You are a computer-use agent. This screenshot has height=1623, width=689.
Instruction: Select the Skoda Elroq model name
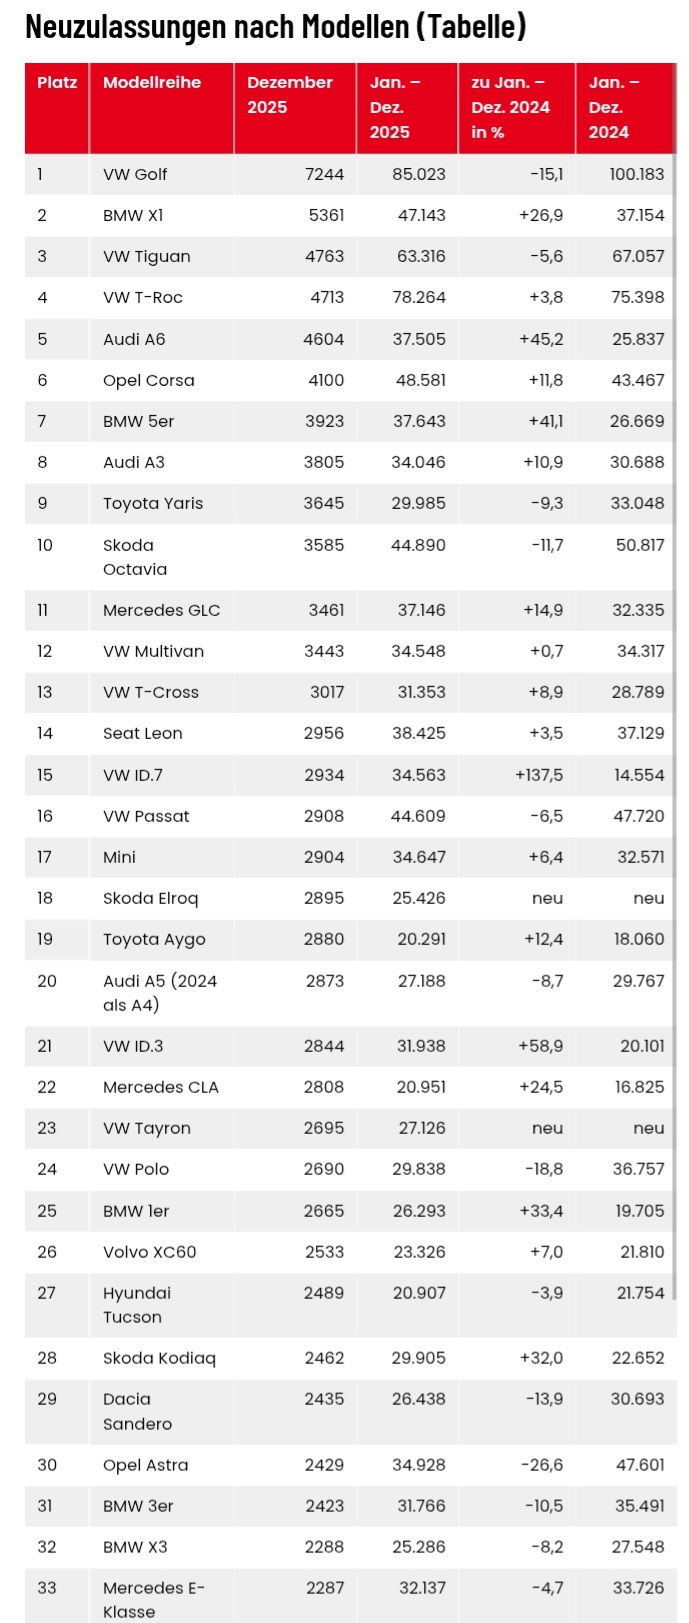point(151,898)
